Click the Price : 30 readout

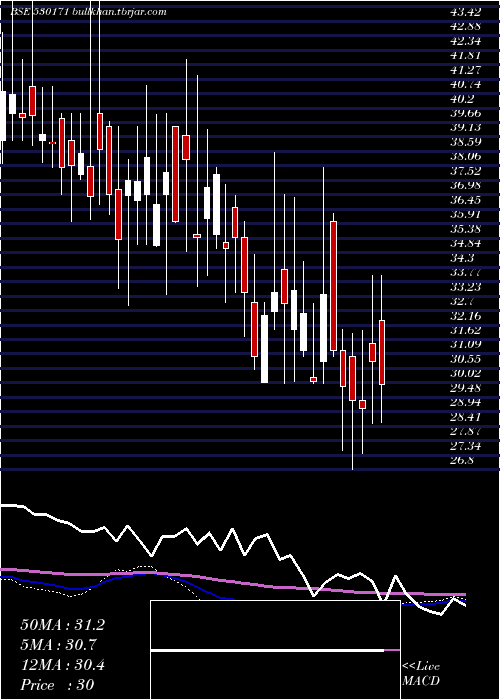click(57, 685)
